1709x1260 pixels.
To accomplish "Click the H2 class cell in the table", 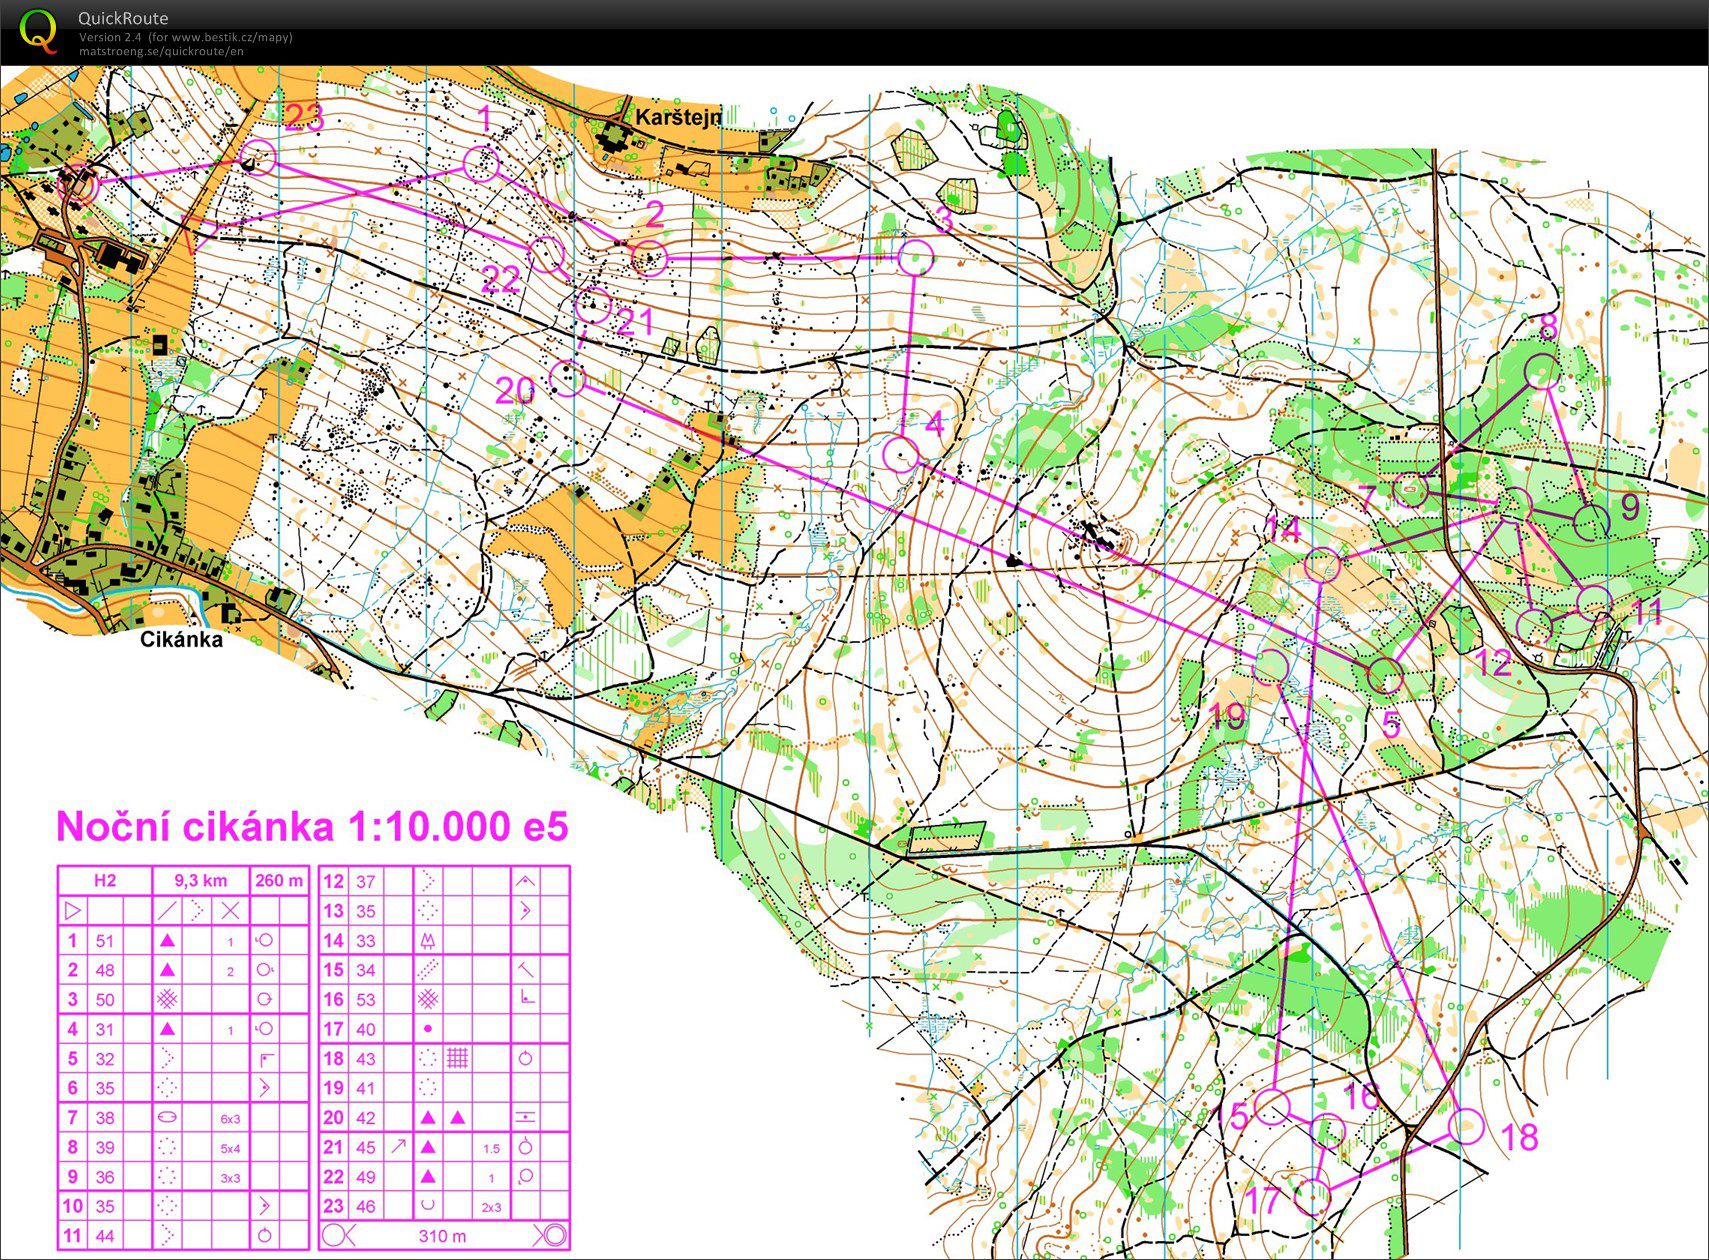I will coord(105,881).
